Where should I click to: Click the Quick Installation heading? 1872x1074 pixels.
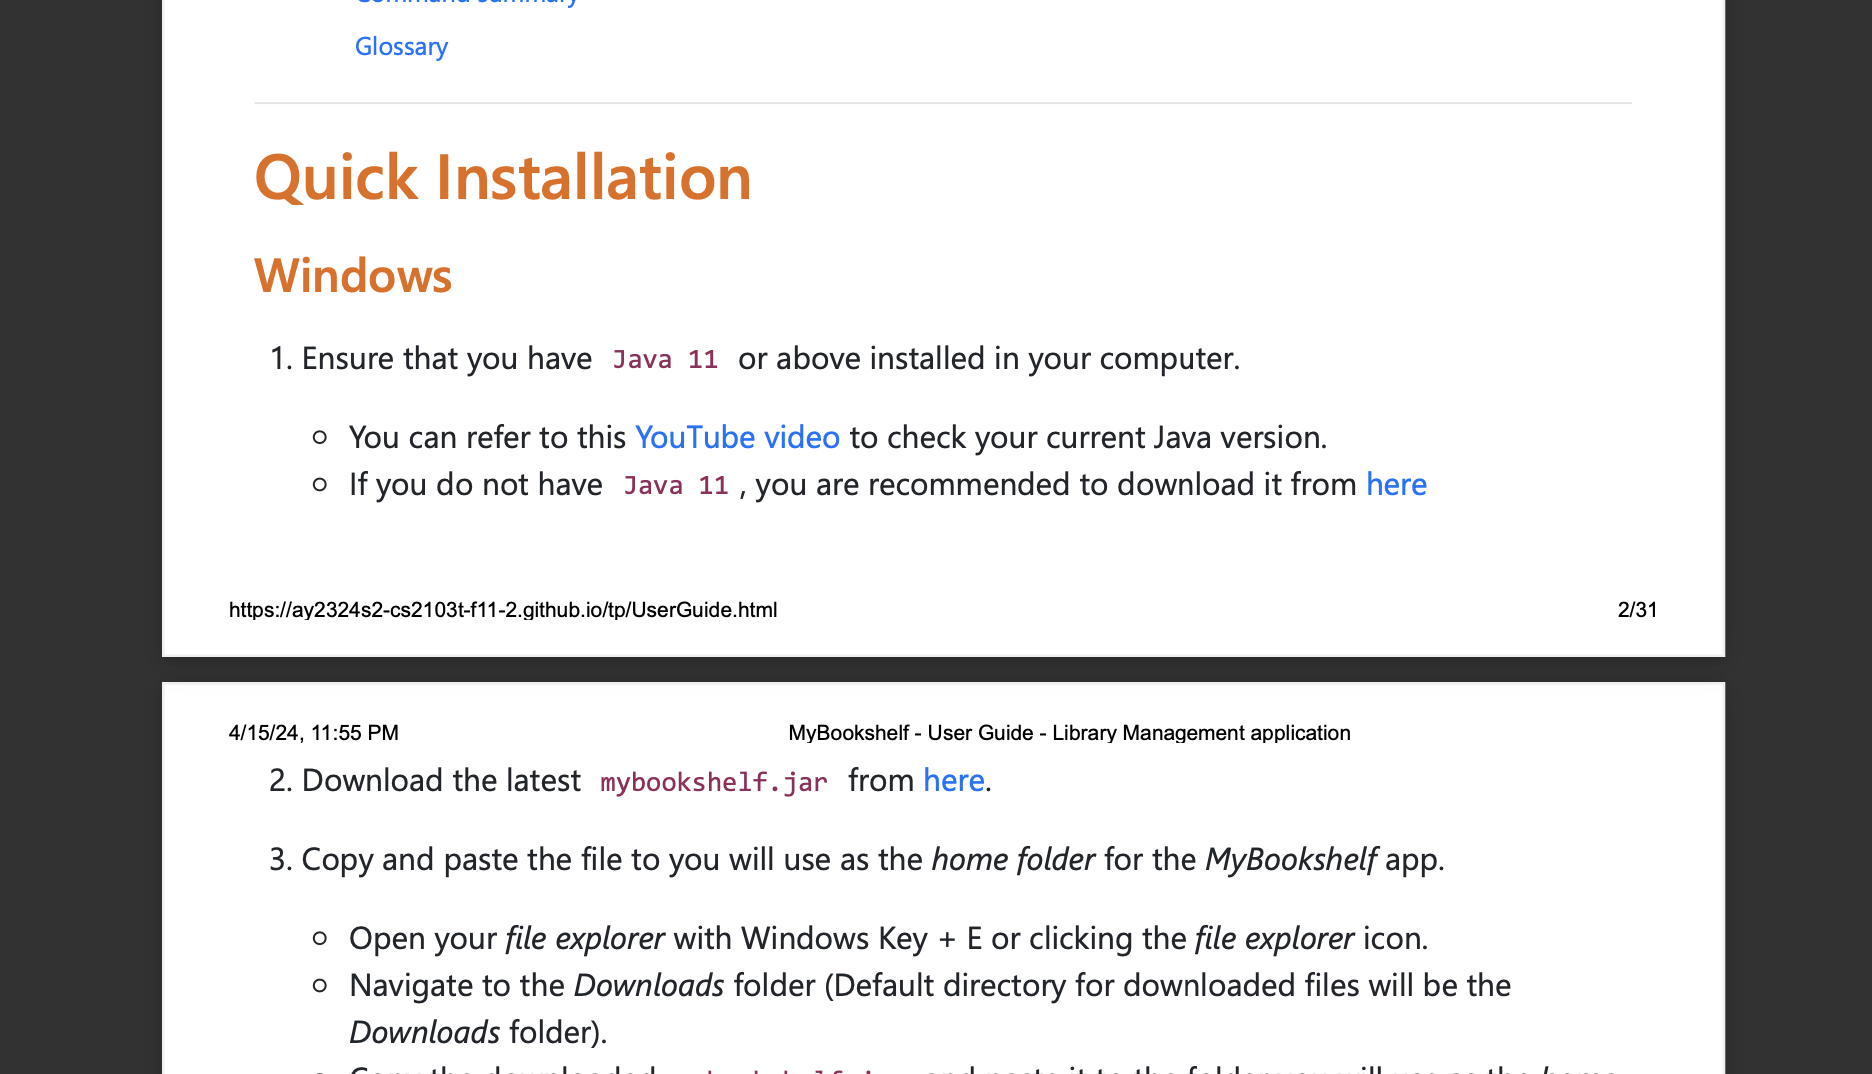[503, 179]
